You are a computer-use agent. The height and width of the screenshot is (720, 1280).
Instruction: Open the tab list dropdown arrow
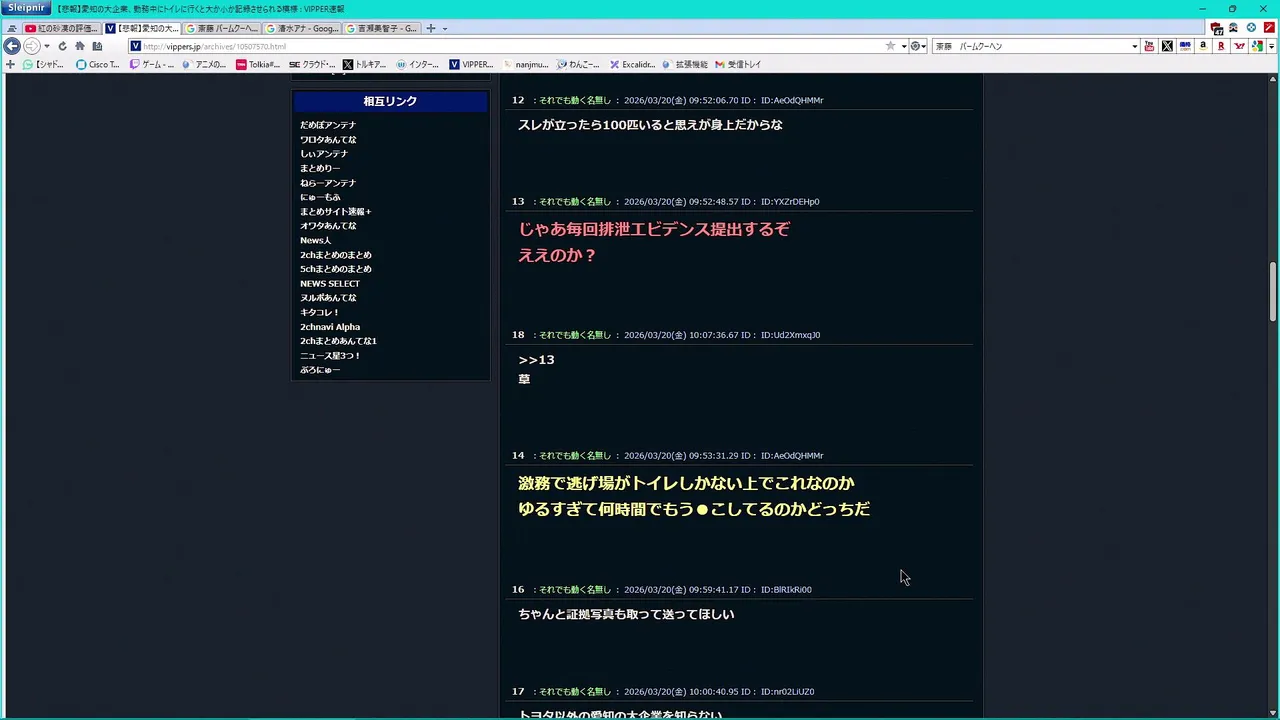coord(445,28)
